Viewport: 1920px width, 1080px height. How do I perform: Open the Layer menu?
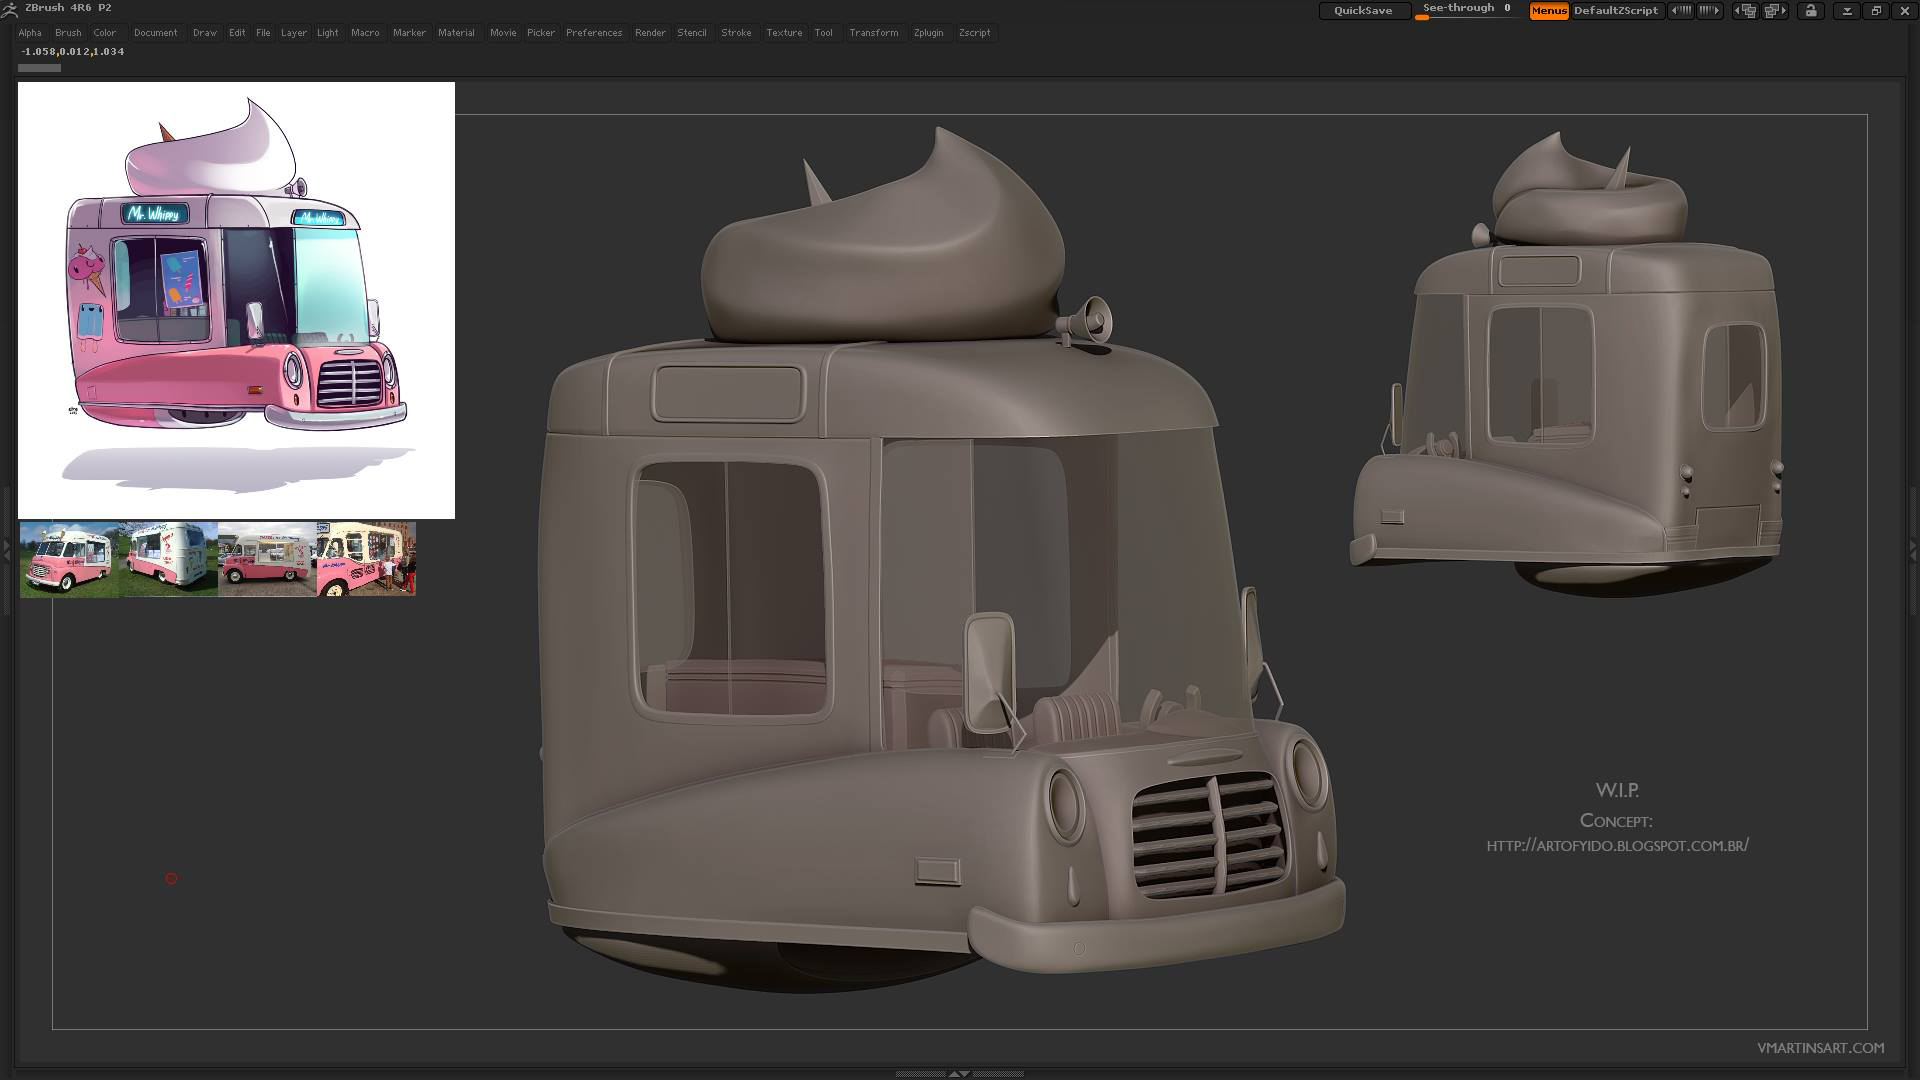tap(294, 33)
